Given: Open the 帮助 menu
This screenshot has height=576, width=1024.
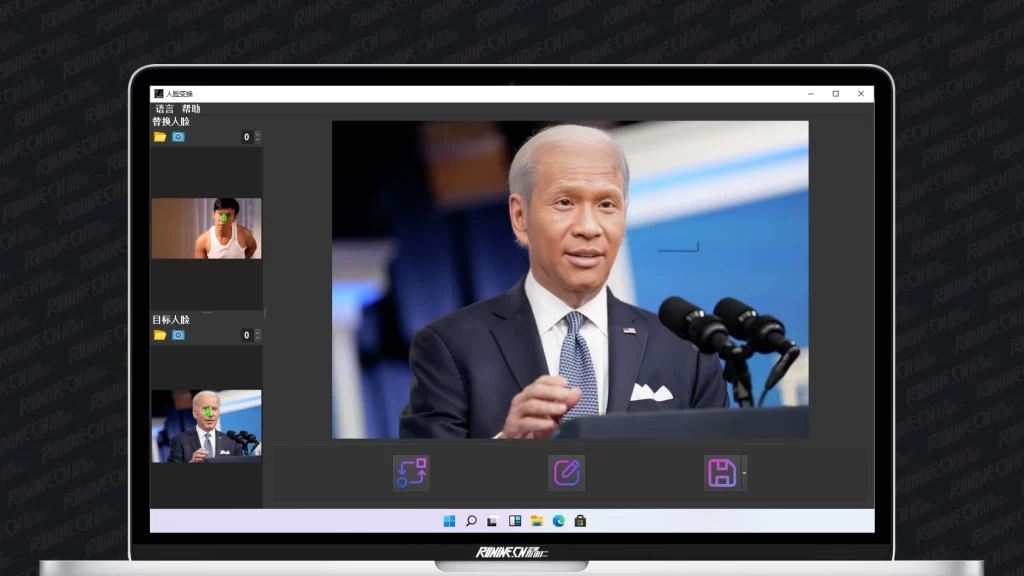Looking at the screenshot, I should tap(190, 108).
